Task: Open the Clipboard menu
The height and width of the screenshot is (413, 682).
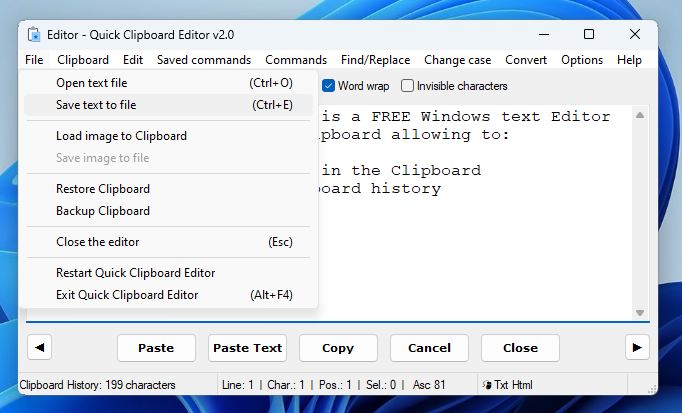Action: pyautogui.click(x=83, y=60)
